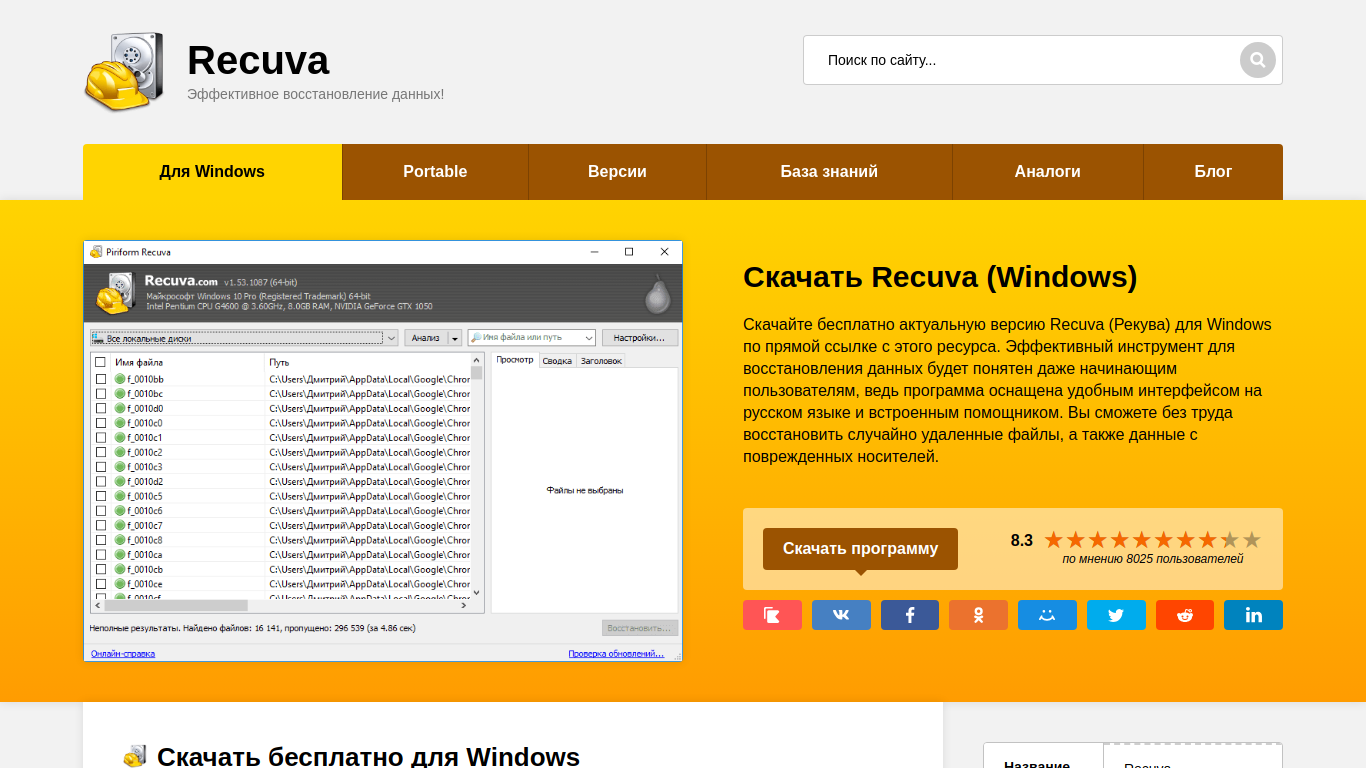Click the Recuva hard-hat logo image
Viewport: 1366px width, 768px height.
124,72
